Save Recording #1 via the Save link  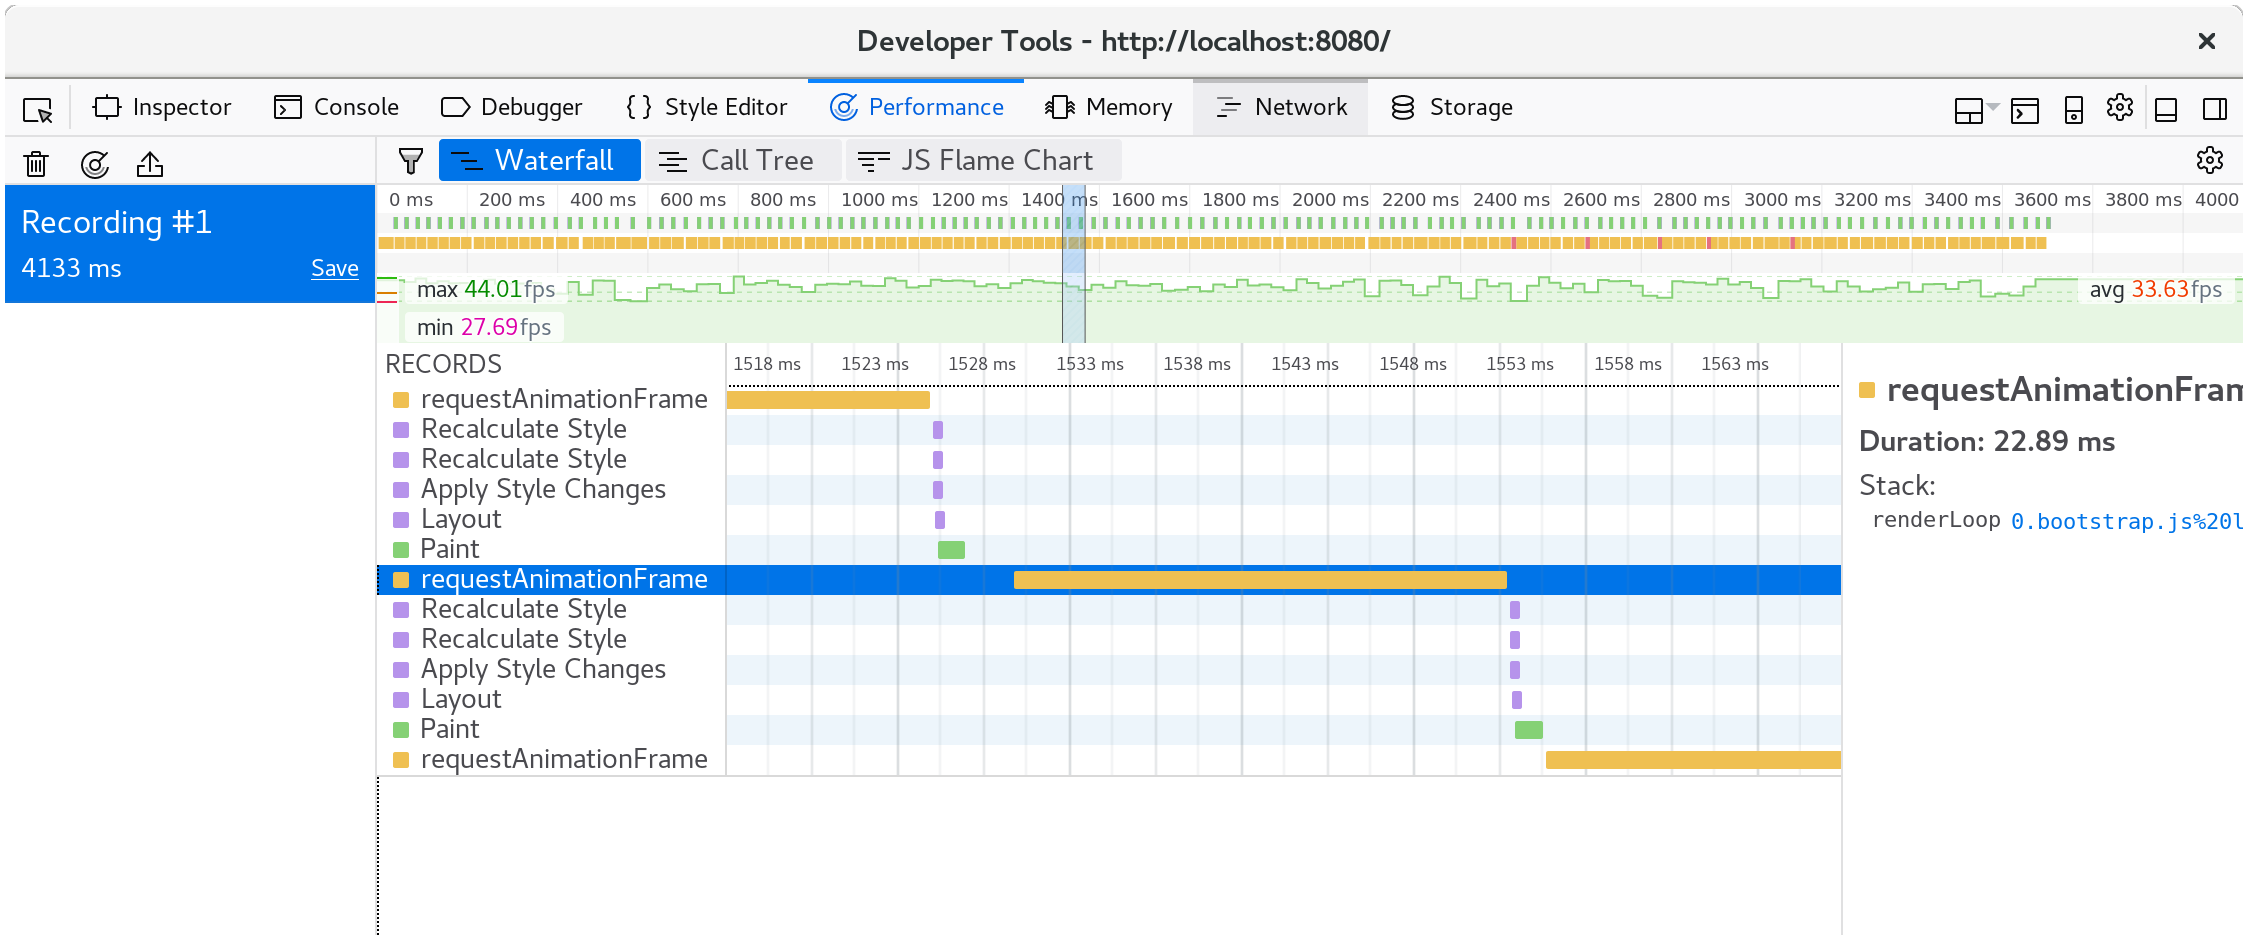click(335, 268)
